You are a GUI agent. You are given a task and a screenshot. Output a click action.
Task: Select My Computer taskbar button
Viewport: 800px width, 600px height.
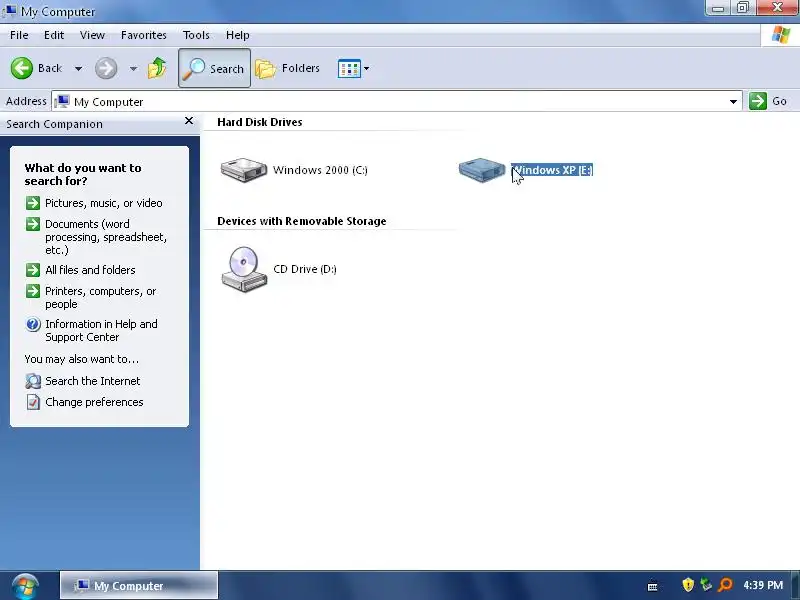point(139,586)
